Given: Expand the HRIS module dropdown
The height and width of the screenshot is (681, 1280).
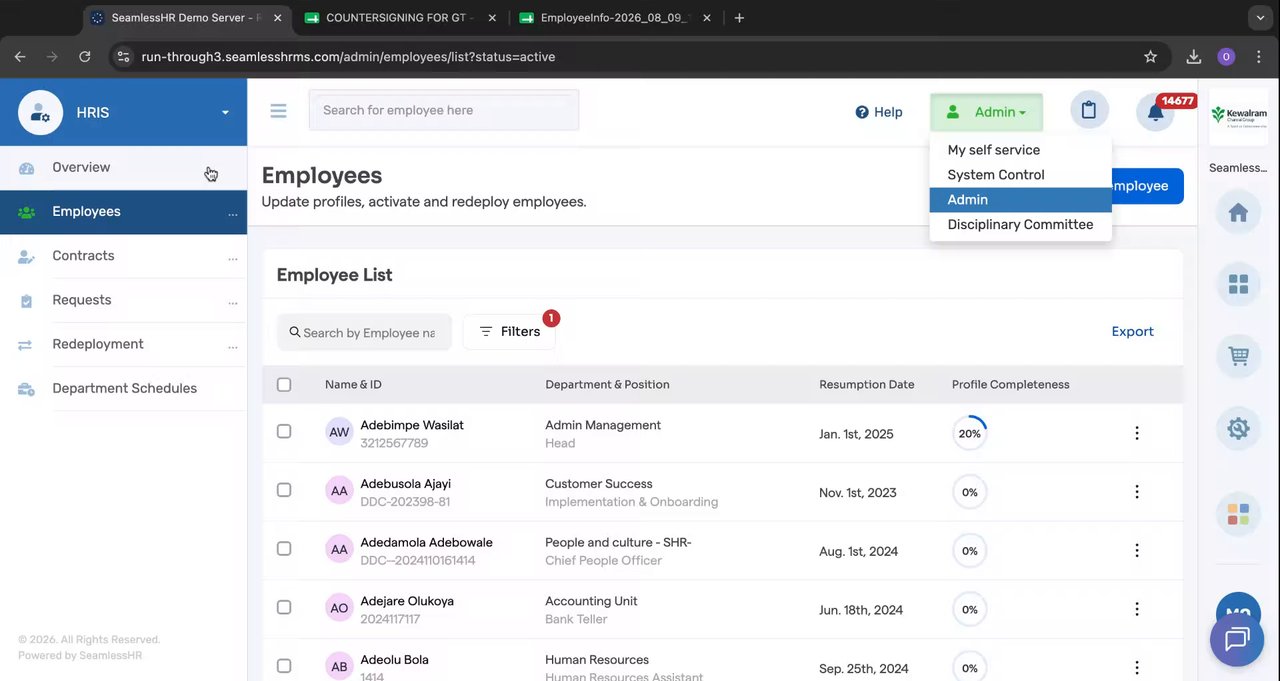Looking at the screenshot, I should [x=225, y=113].
